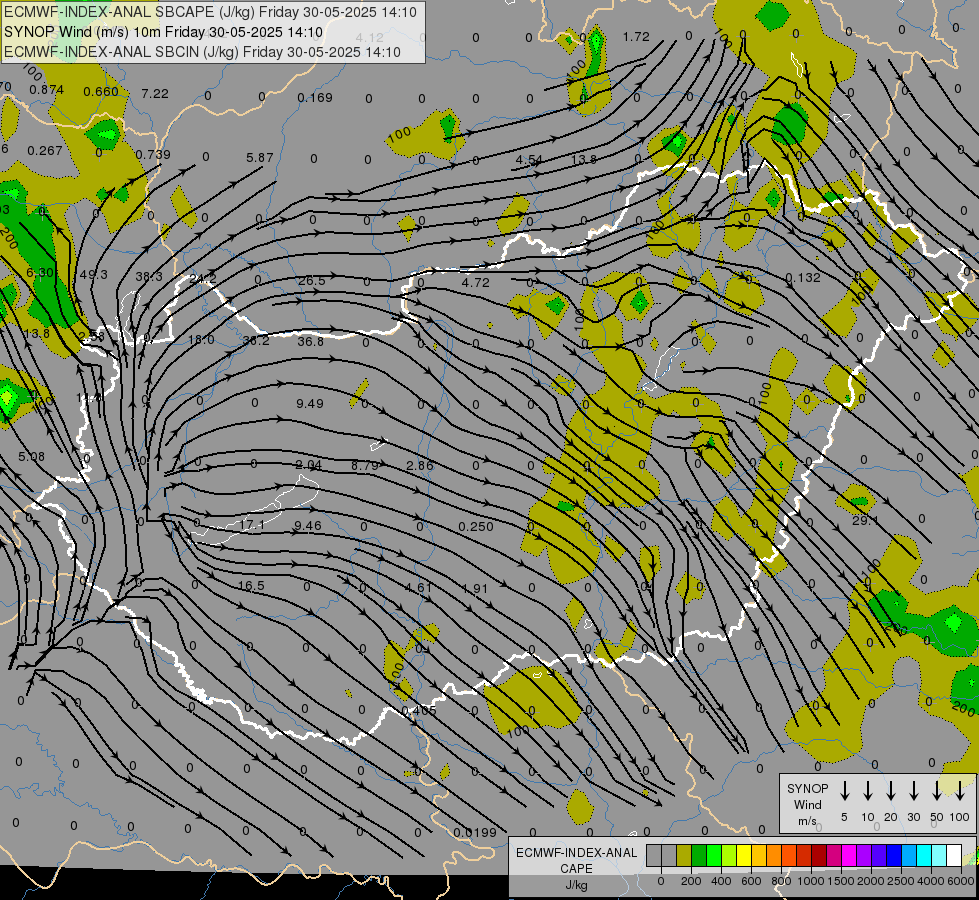This screenshot has width=979, height=900.
Task: Click the 0.739 value on the map
Action: [153, 154]
